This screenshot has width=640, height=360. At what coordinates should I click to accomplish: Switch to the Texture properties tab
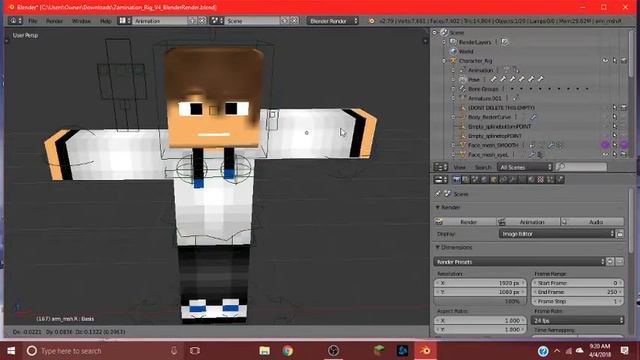click(541, 180)
